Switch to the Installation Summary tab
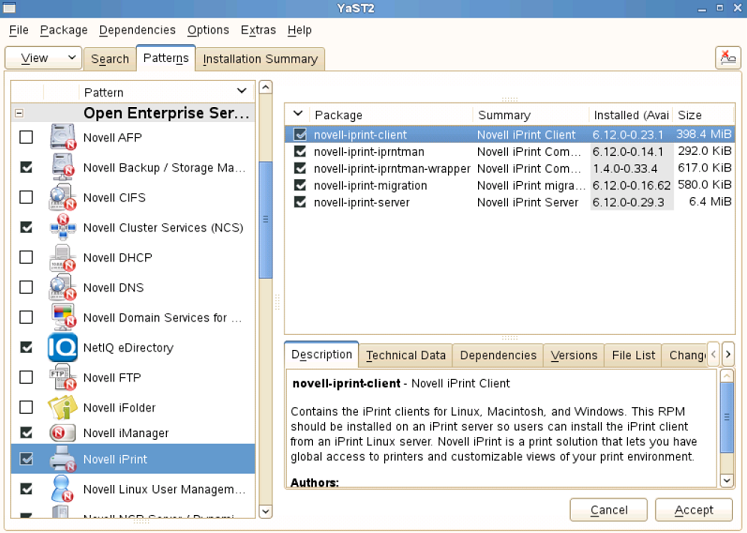The height and width of the screenshot is (533, 747). point(260,59)
